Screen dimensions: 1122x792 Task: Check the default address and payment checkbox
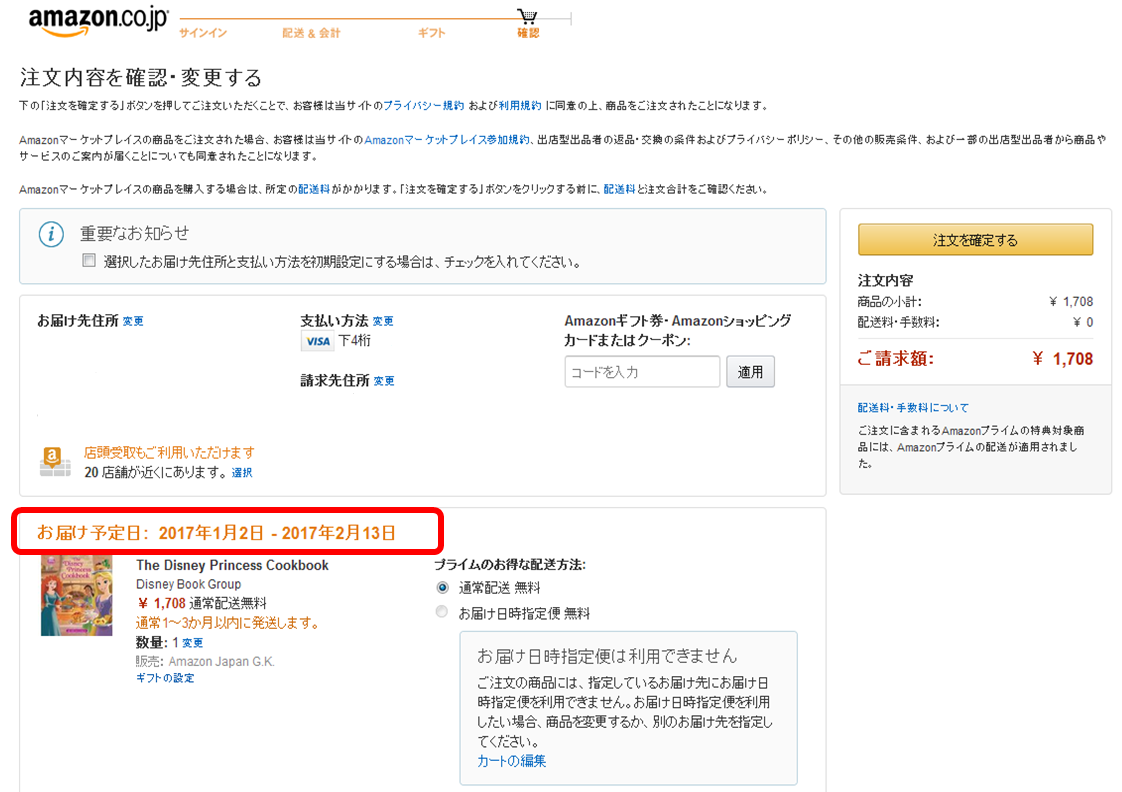pyautogui.click(x=89, y=260)
